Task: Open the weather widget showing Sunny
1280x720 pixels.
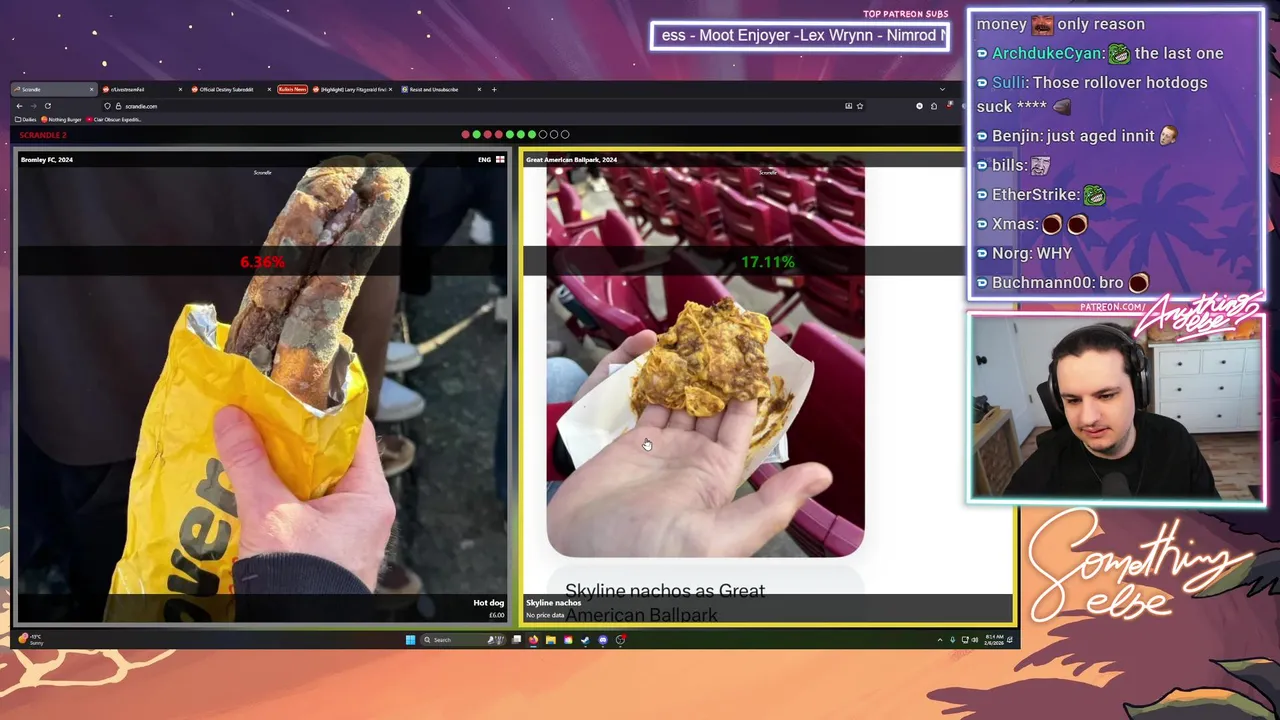Action: pos(31,639)
